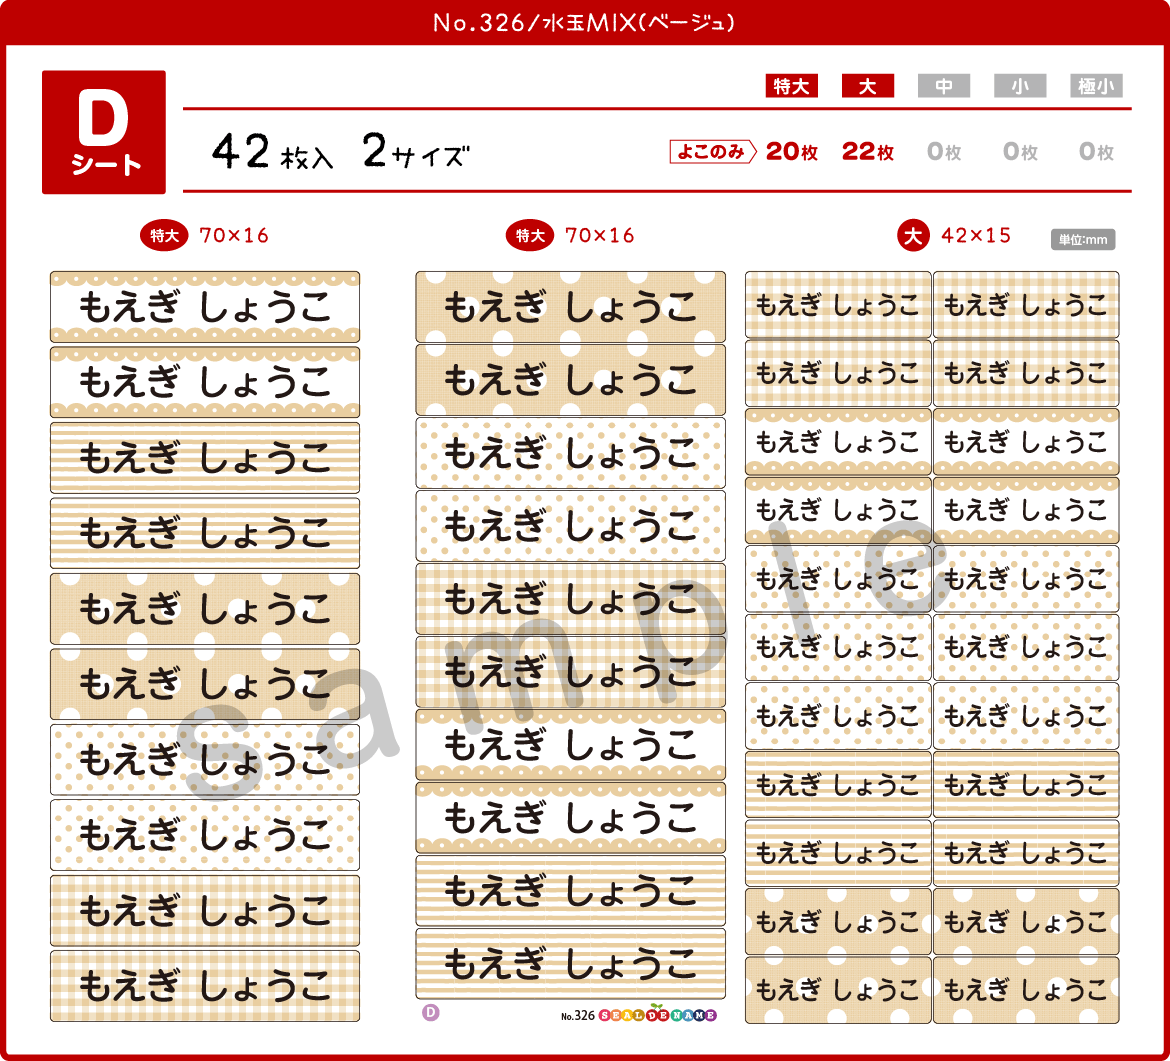Viewport: 1170px width, 1061px height.
Task: Click the small purple D circle icon
Action: (x=431, y=1013)
